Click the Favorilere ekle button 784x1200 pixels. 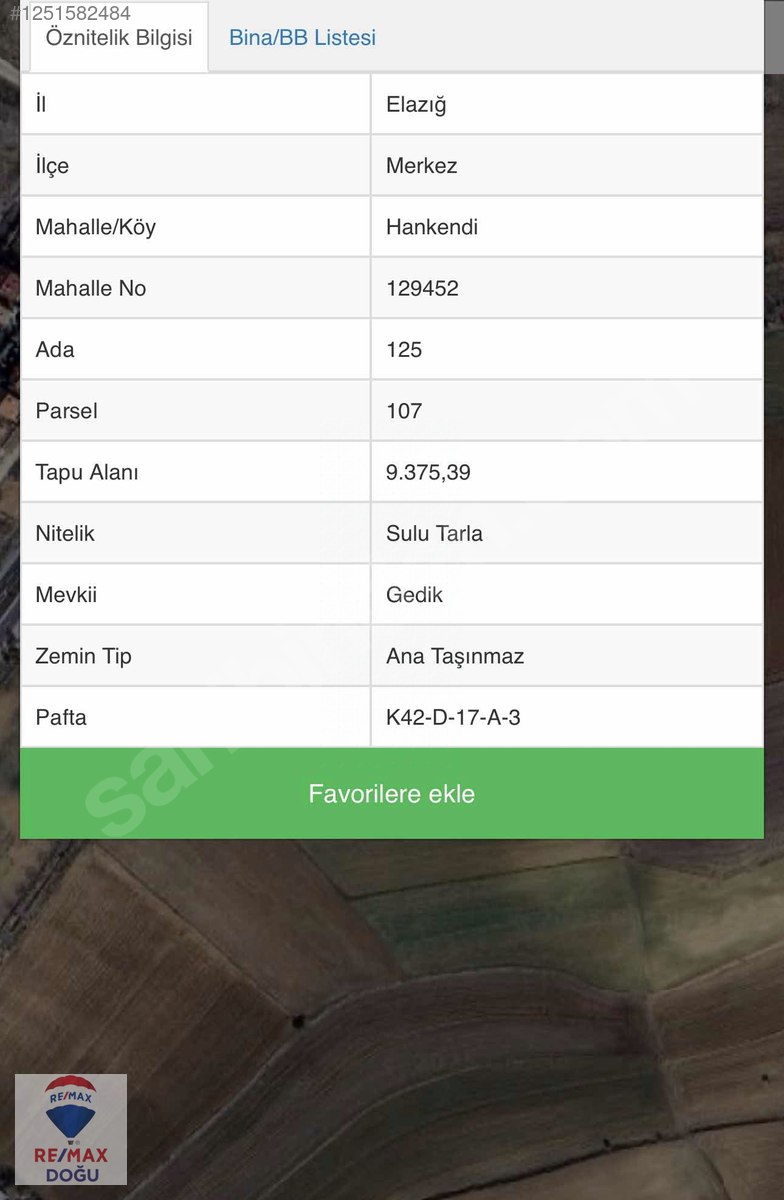point(392,794)
